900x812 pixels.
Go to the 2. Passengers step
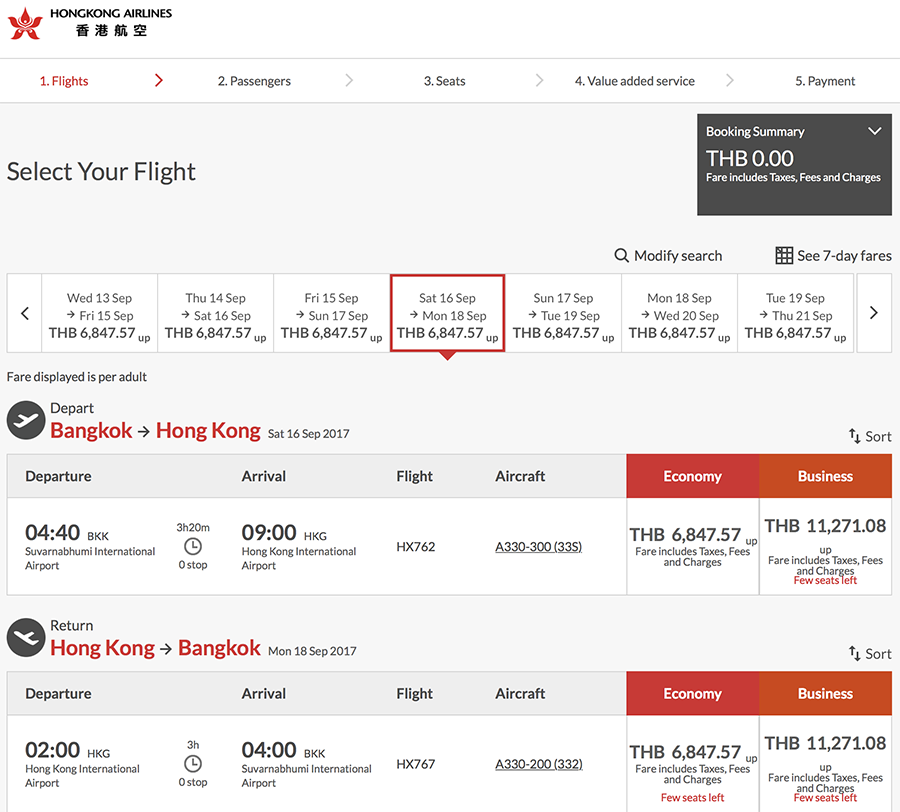(254, 81)
